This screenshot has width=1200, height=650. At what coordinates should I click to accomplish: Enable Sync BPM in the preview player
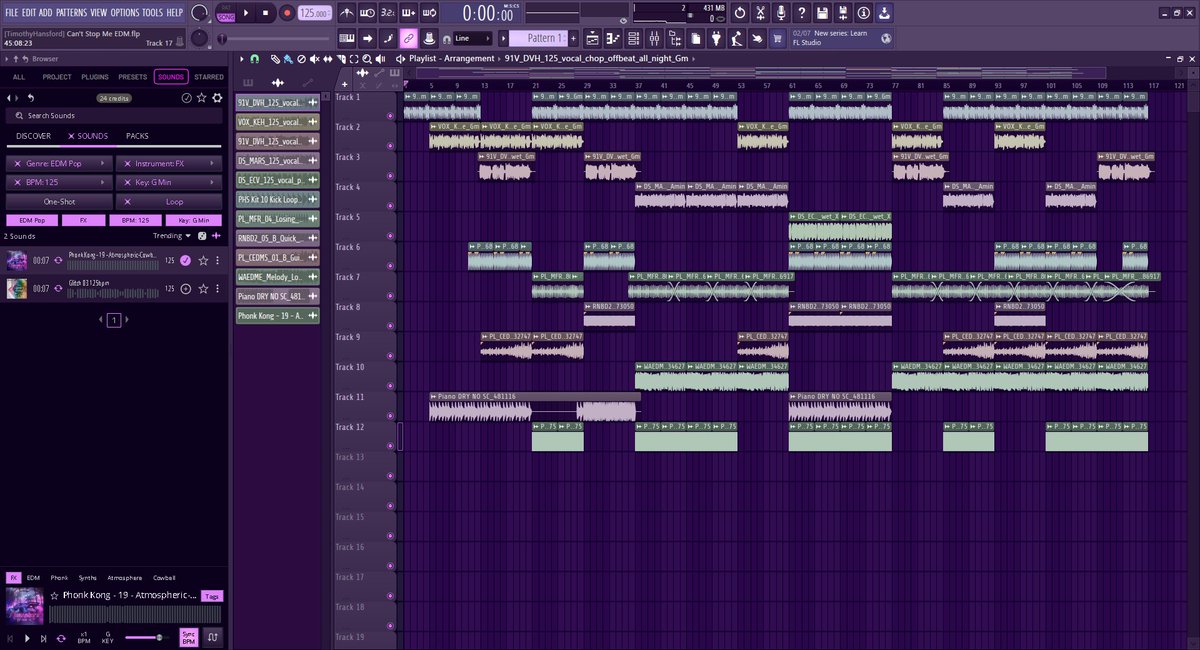pyautogui.click(x=189, y=637)
